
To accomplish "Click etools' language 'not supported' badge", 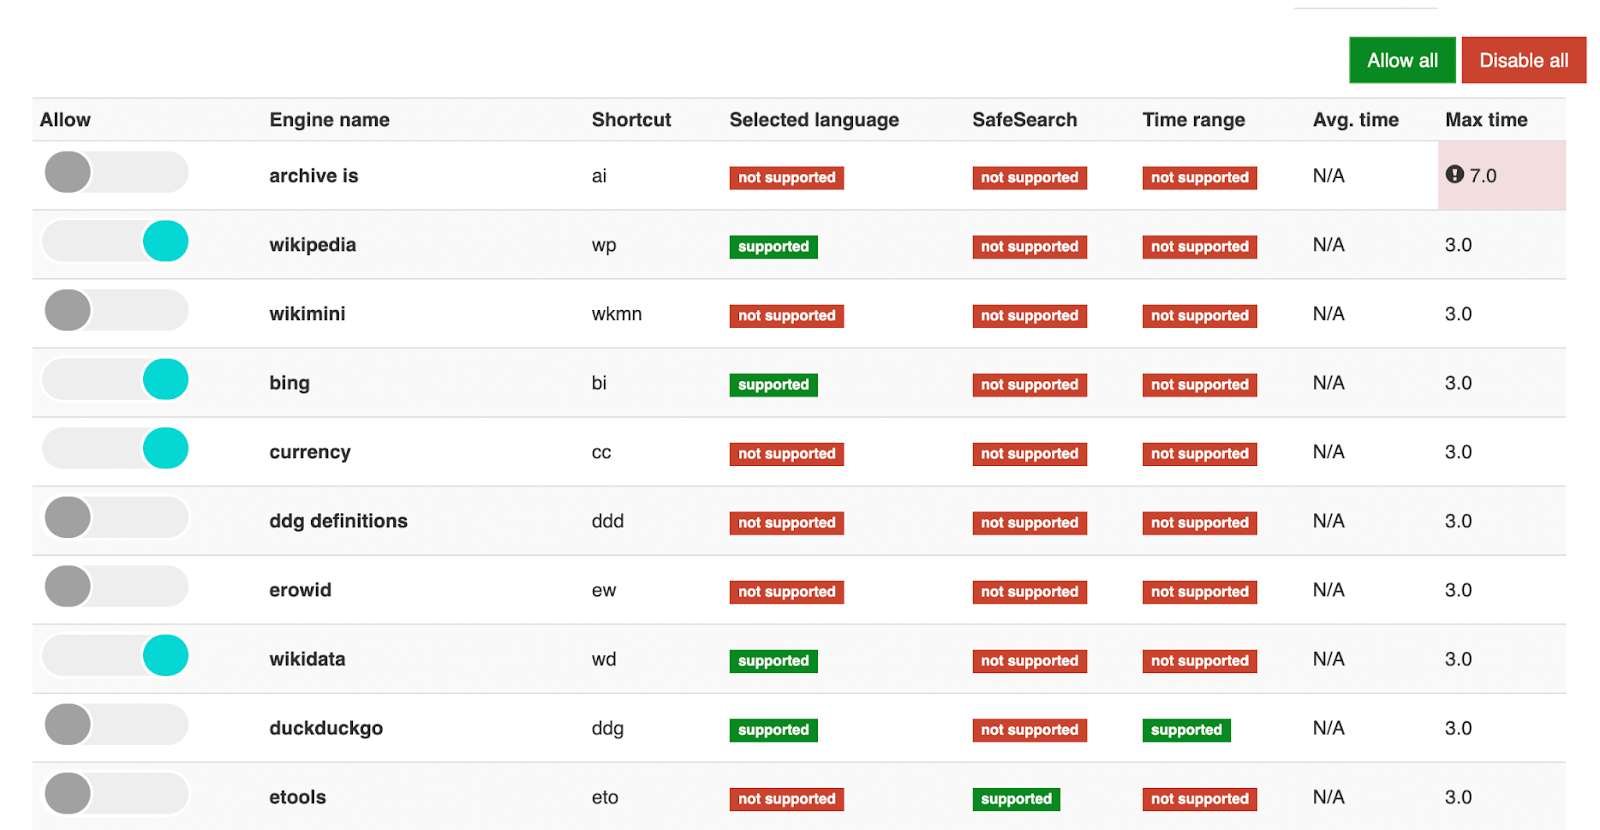I will click(x=786, y=798).
